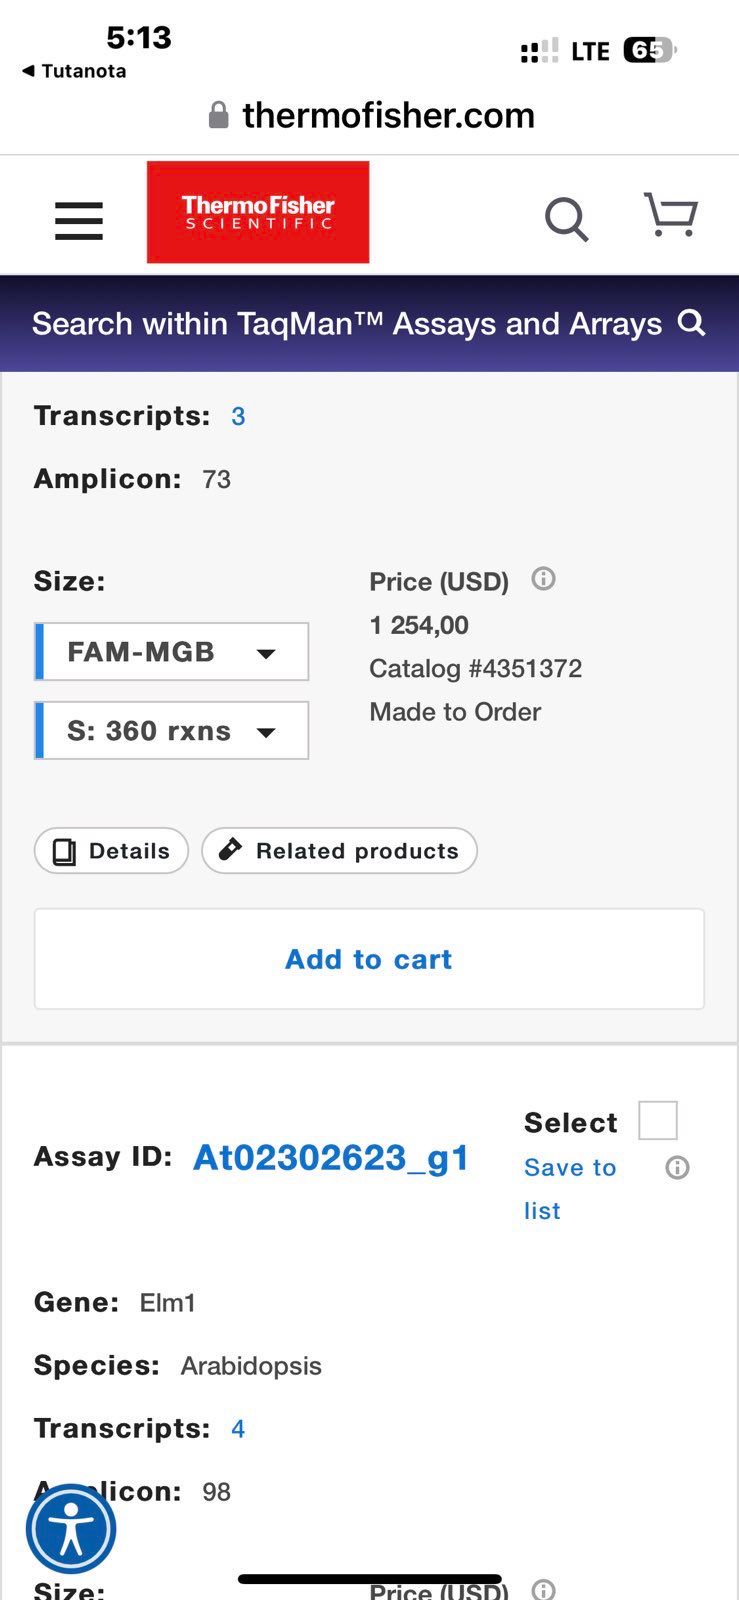Show Related products
Image resolution: width=739 pixels, height=1600 pixels.
[x=339, y=851]
